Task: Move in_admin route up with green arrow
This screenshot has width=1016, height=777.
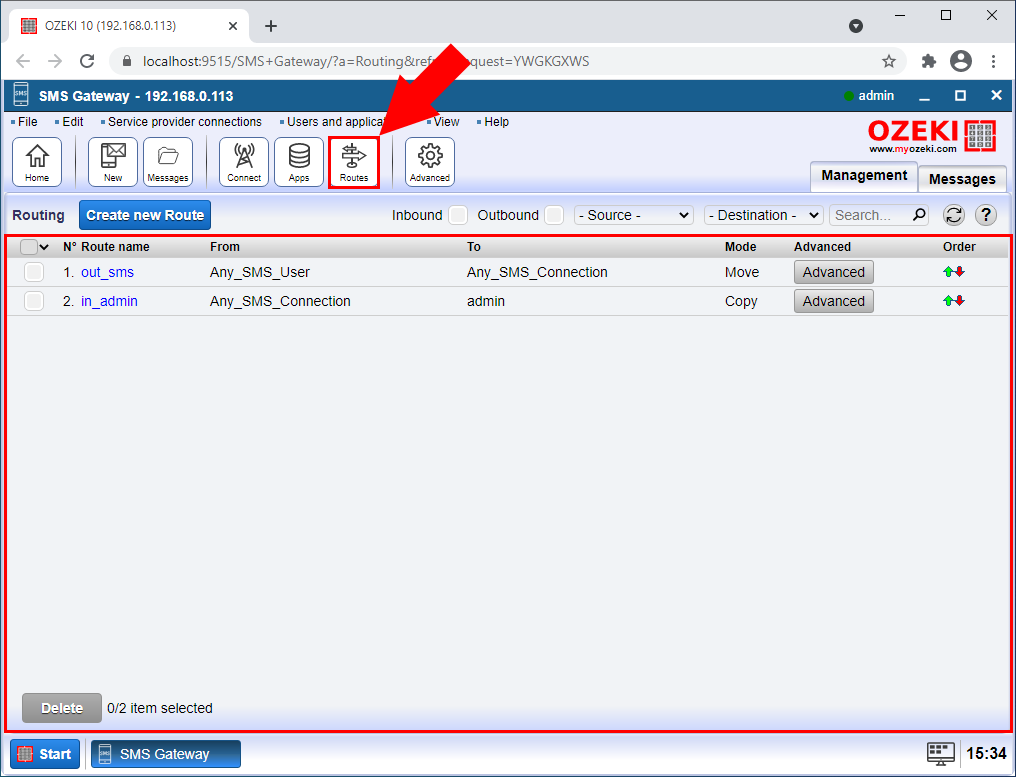Action: click(x=949, y=301)
